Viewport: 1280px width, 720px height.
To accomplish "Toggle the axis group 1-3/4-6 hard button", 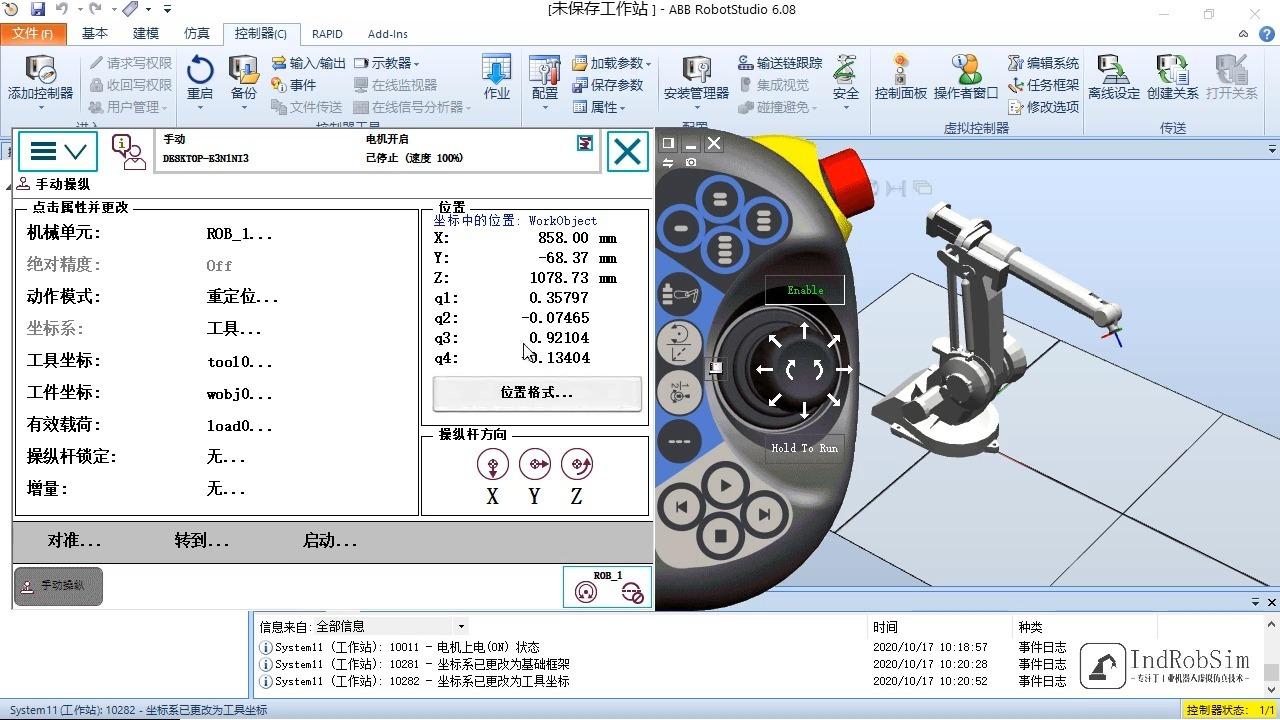I will [679, 393].
